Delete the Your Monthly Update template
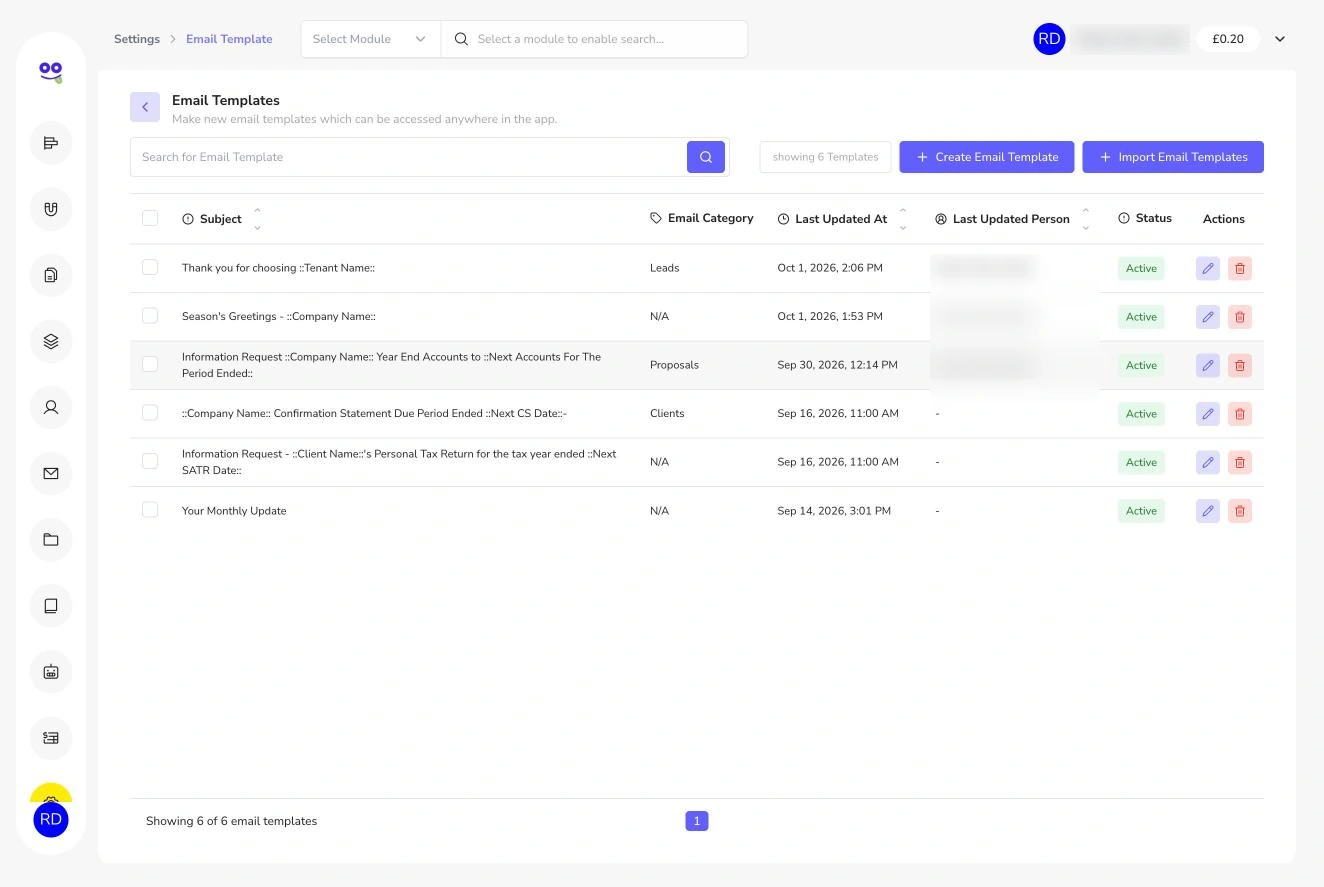 click(x=1240, y=511)
